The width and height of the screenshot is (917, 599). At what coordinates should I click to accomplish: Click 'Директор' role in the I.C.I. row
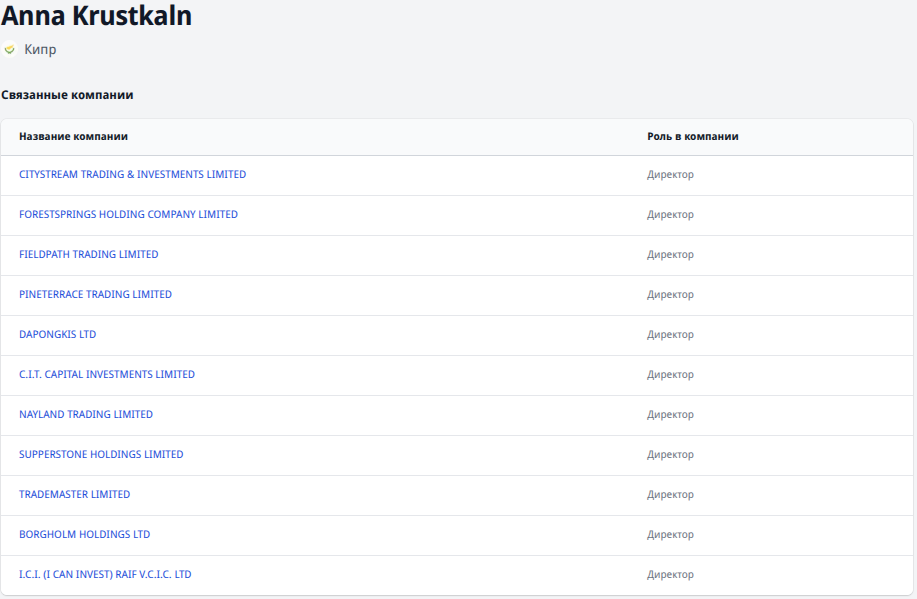(x=670, y=574)
